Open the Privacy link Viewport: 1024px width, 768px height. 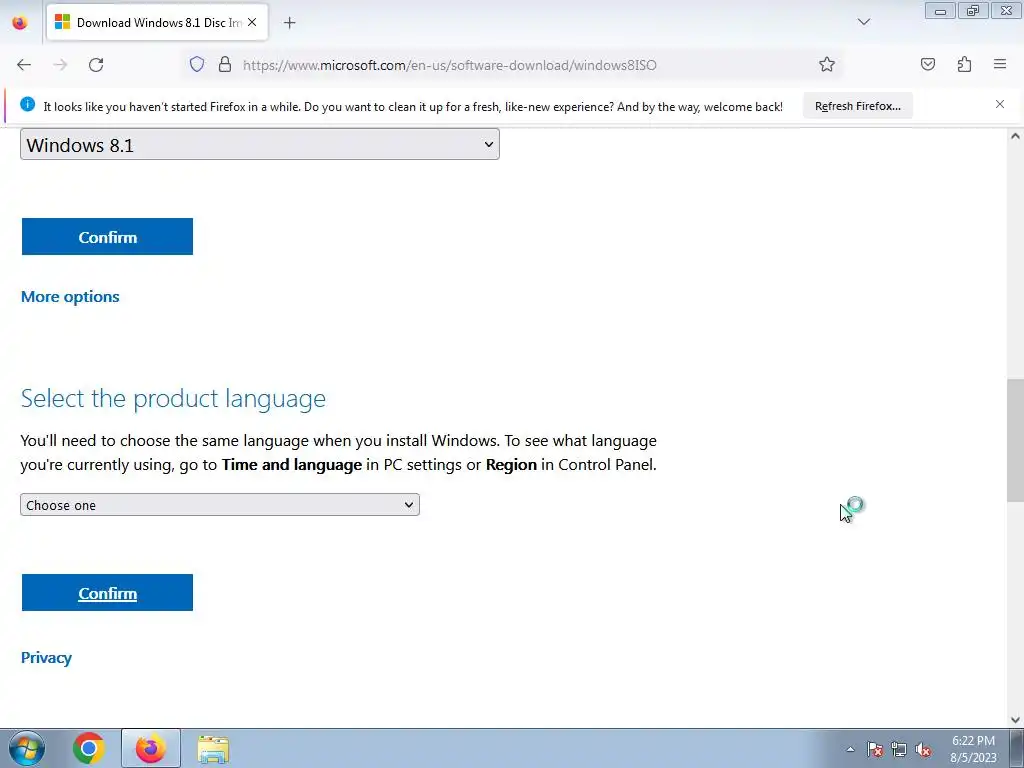click(46, 658)
